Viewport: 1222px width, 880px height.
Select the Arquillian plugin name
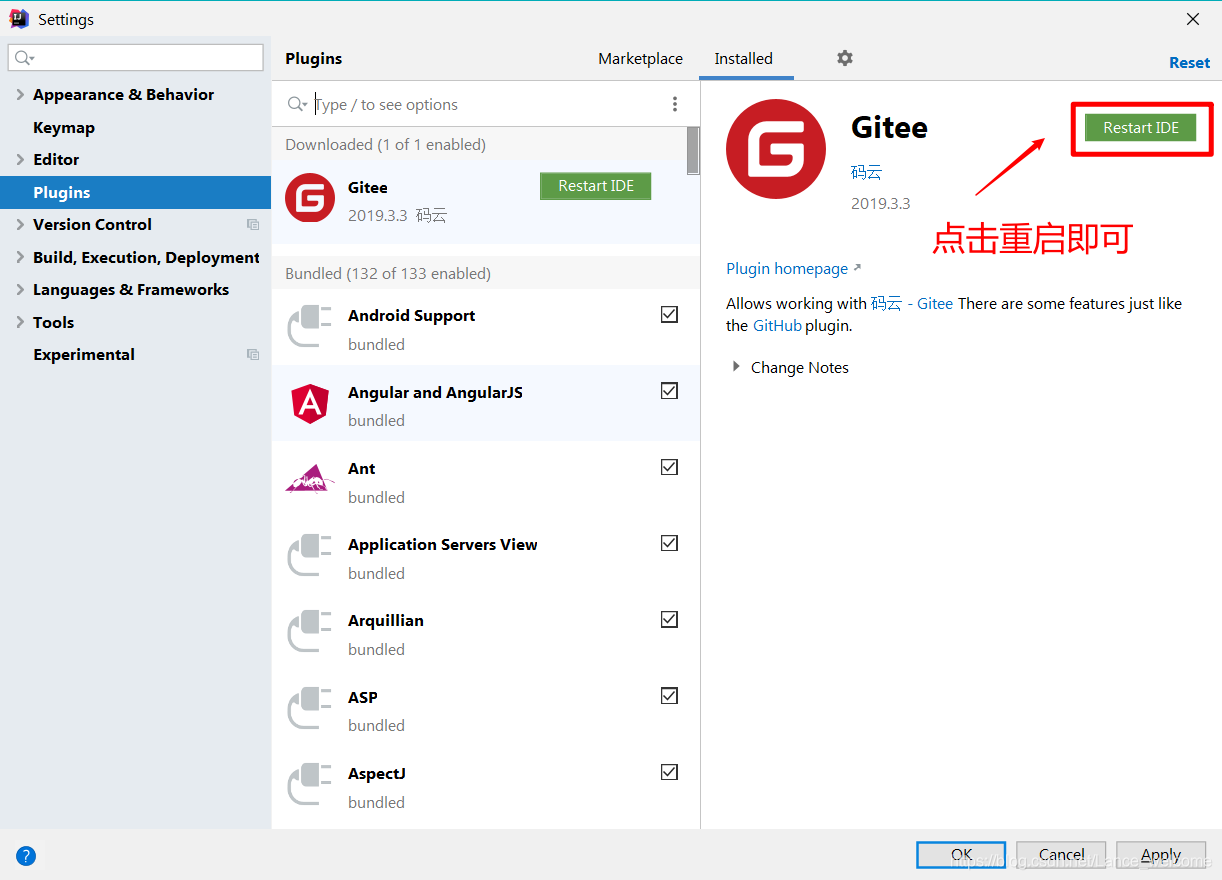[386, 621]
